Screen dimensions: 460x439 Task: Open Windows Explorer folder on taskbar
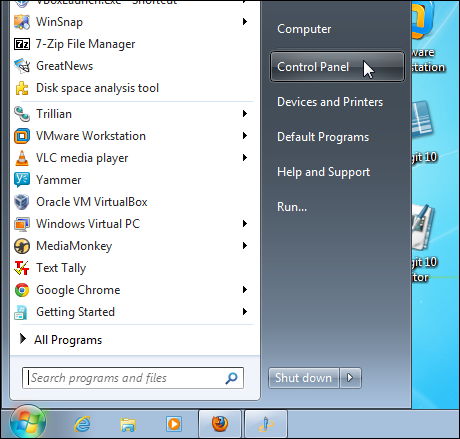click(x=128, y=424)
